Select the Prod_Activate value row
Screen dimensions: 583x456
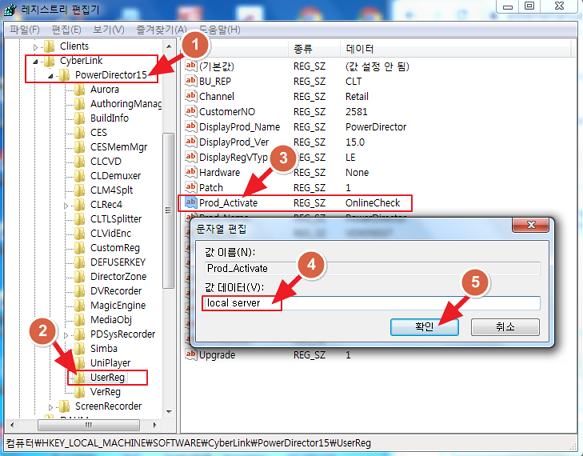pyautogui.click(x=294, y=203)
